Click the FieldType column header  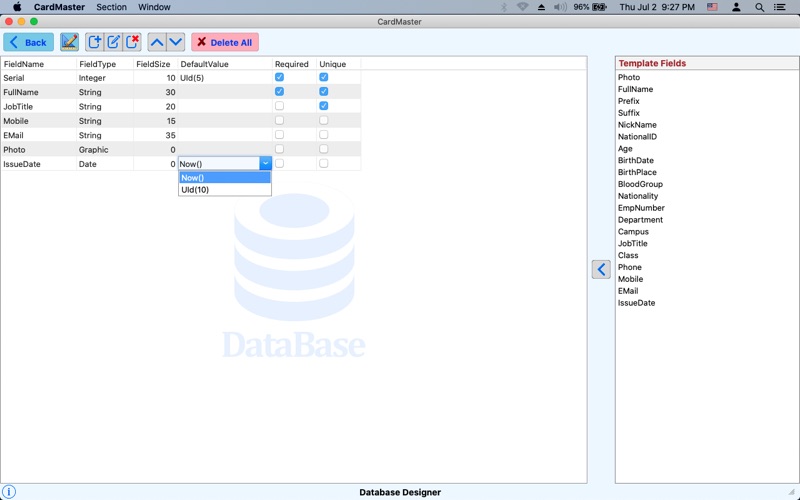tap(105, 64)
